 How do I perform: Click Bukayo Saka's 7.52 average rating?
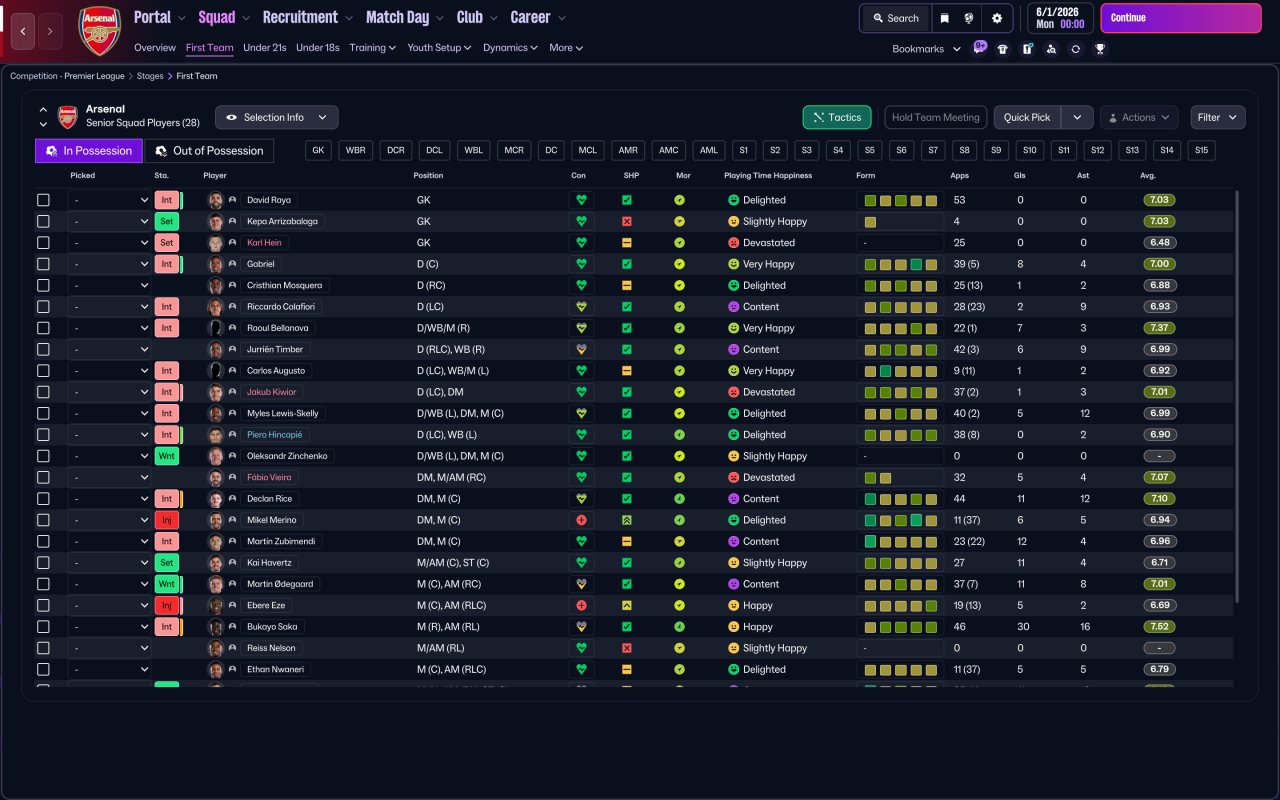(1159, 627)
